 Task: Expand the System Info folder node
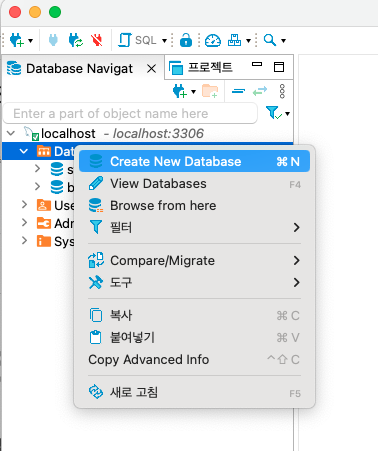point(24,240)
